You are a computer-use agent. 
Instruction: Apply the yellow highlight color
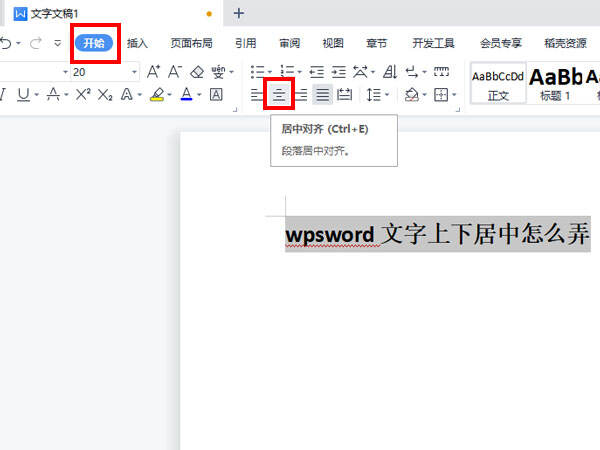157,94
